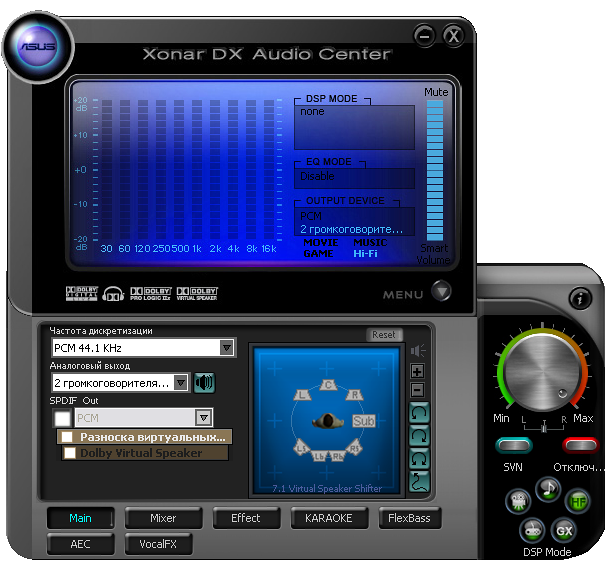Image resolution: width=606 pixels, height=569 pixels.
Task: Click the ASUS logo orb
Action: pos(38,47)
